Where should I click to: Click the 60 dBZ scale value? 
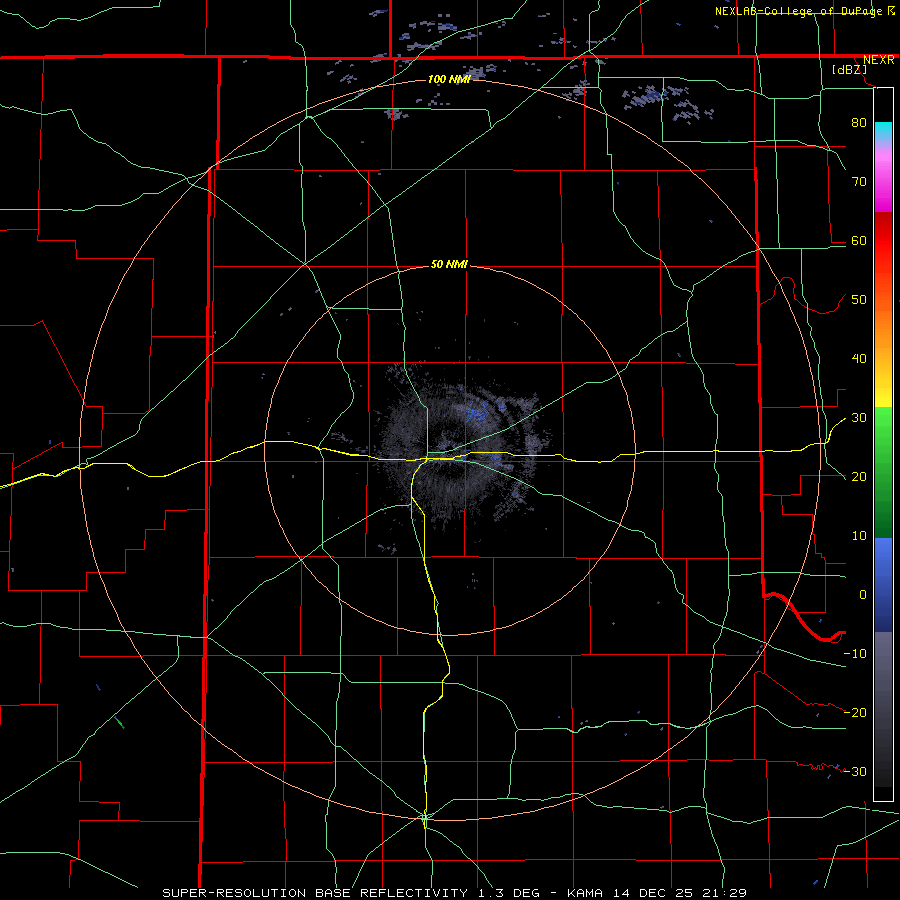(859, 240)
